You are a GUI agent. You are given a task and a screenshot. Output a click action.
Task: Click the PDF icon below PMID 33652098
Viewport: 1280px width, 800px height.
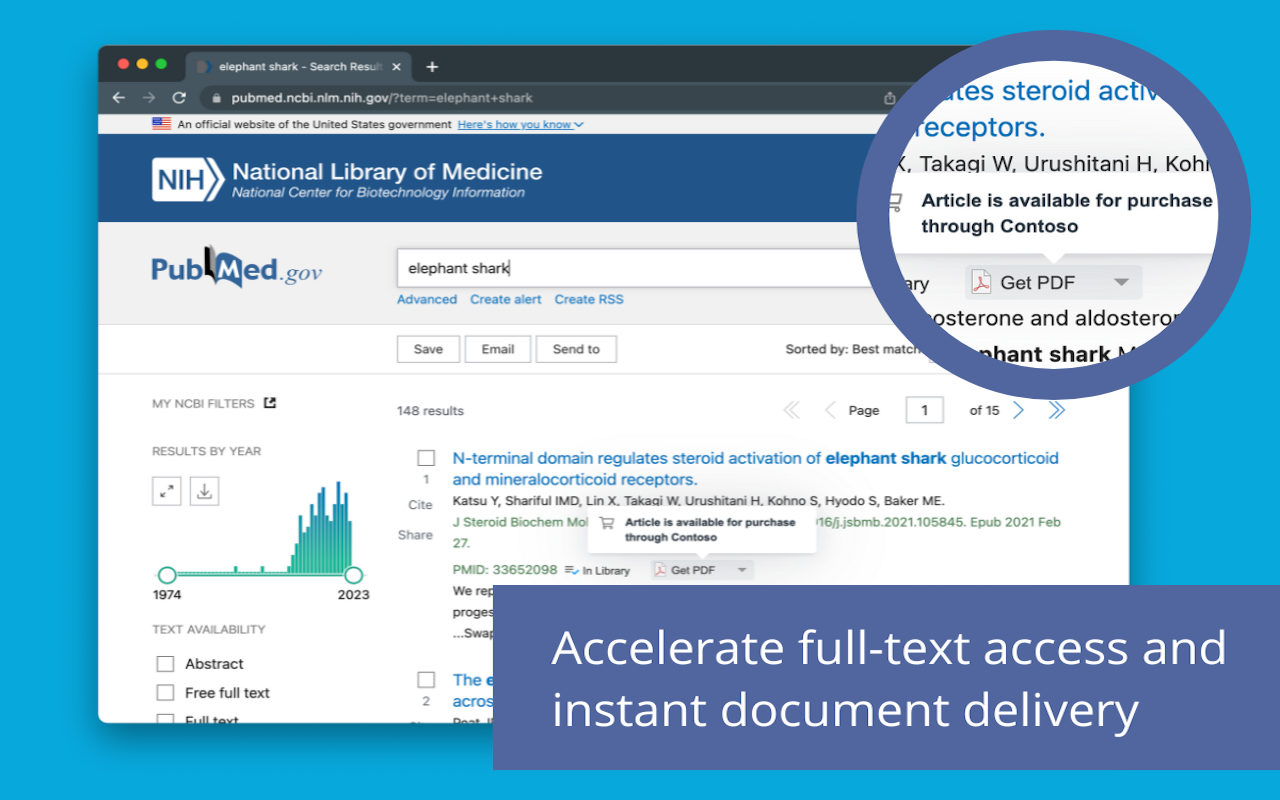tap(659, 570)
